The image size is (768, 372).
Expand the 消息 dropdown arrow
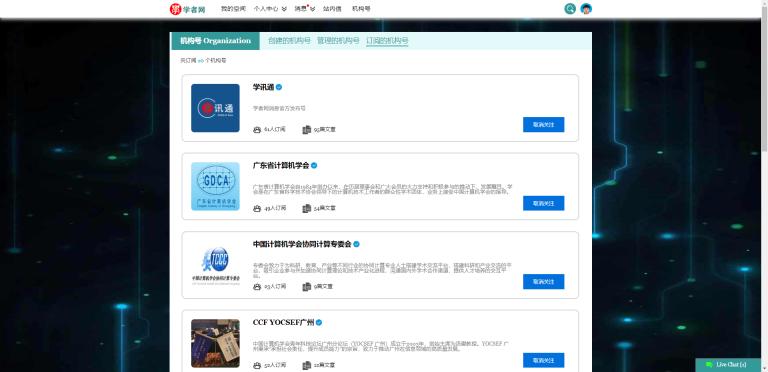[x=312, y=9]
